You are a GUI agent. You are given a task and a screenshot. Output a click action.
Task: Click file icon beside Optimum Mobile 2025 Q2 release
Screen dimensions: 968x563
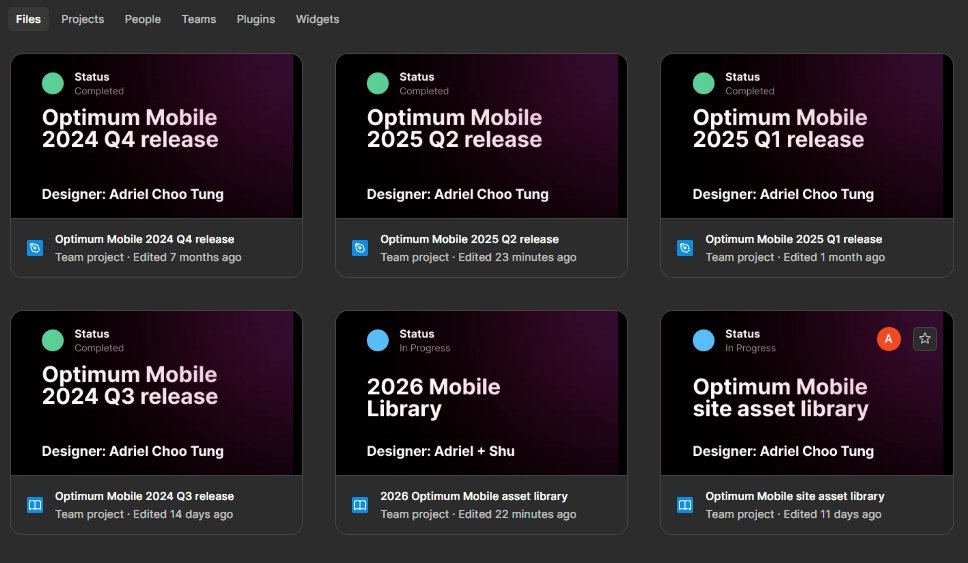pyautogui.click(x=360, y=248)
